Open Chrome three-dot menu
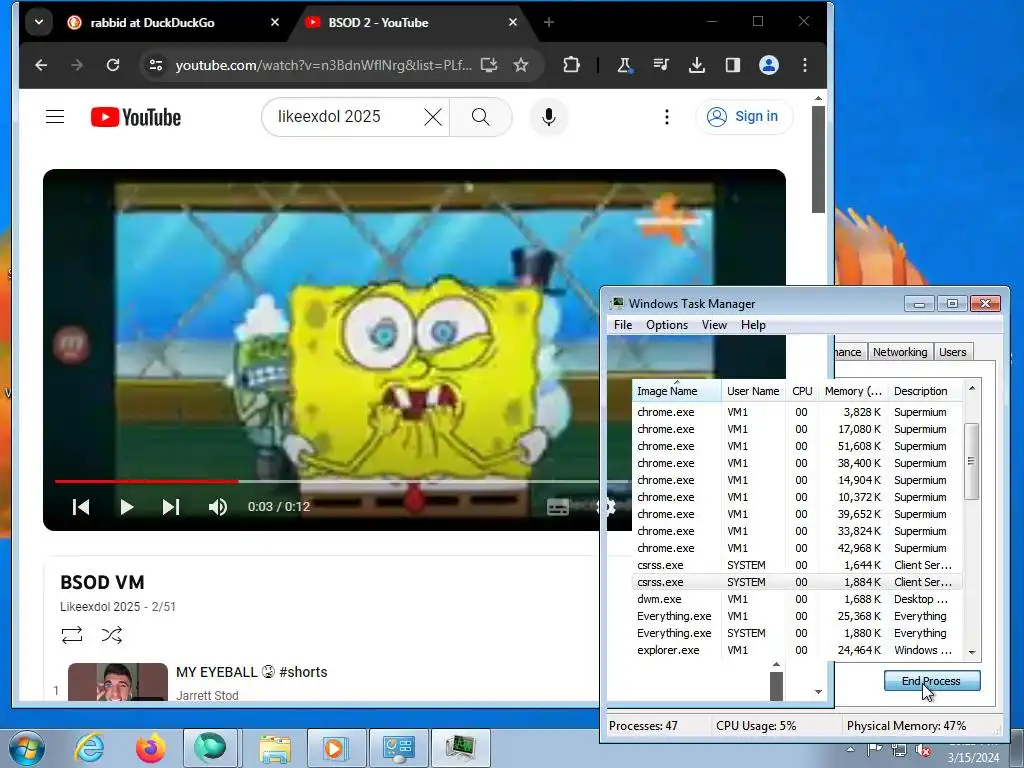The height and width of the screenshot is (768, 1024). point(805,65)
